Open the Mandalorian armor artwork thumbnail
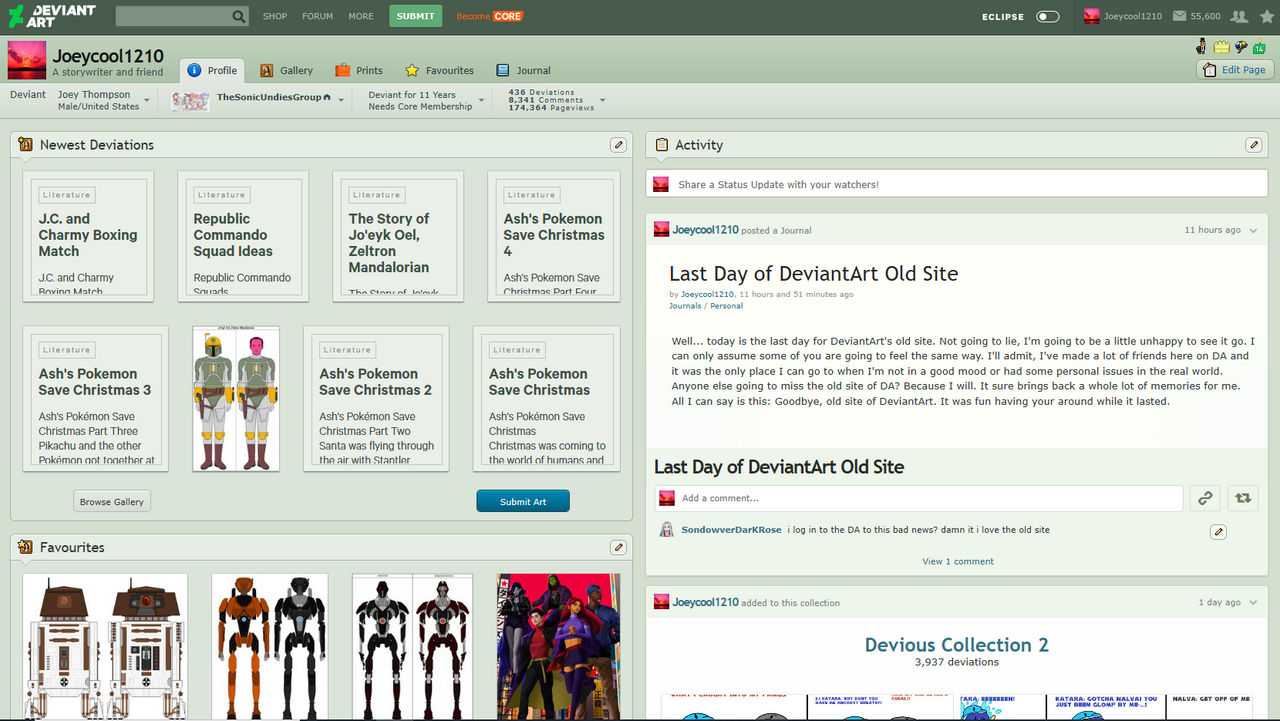Image resolution: width=1280 pixels, height=721 pixels. 236,398
